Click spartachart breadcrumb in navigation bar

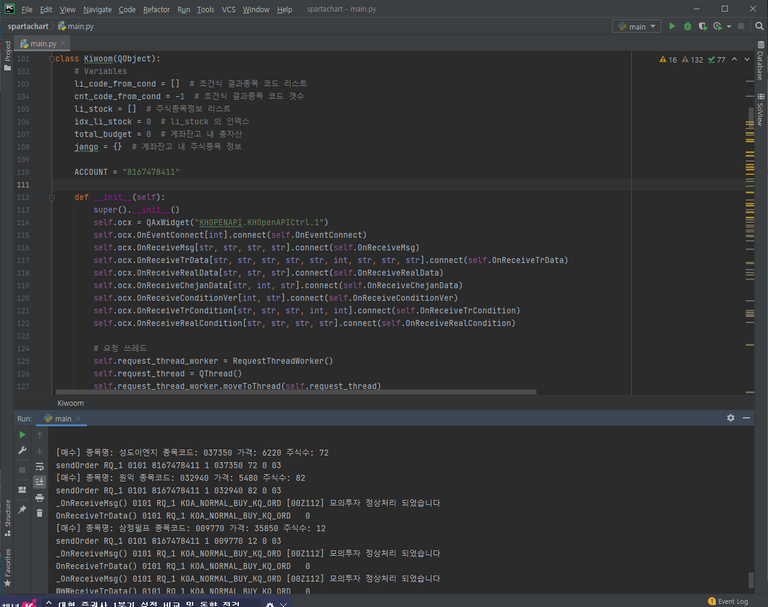[28, 26]
